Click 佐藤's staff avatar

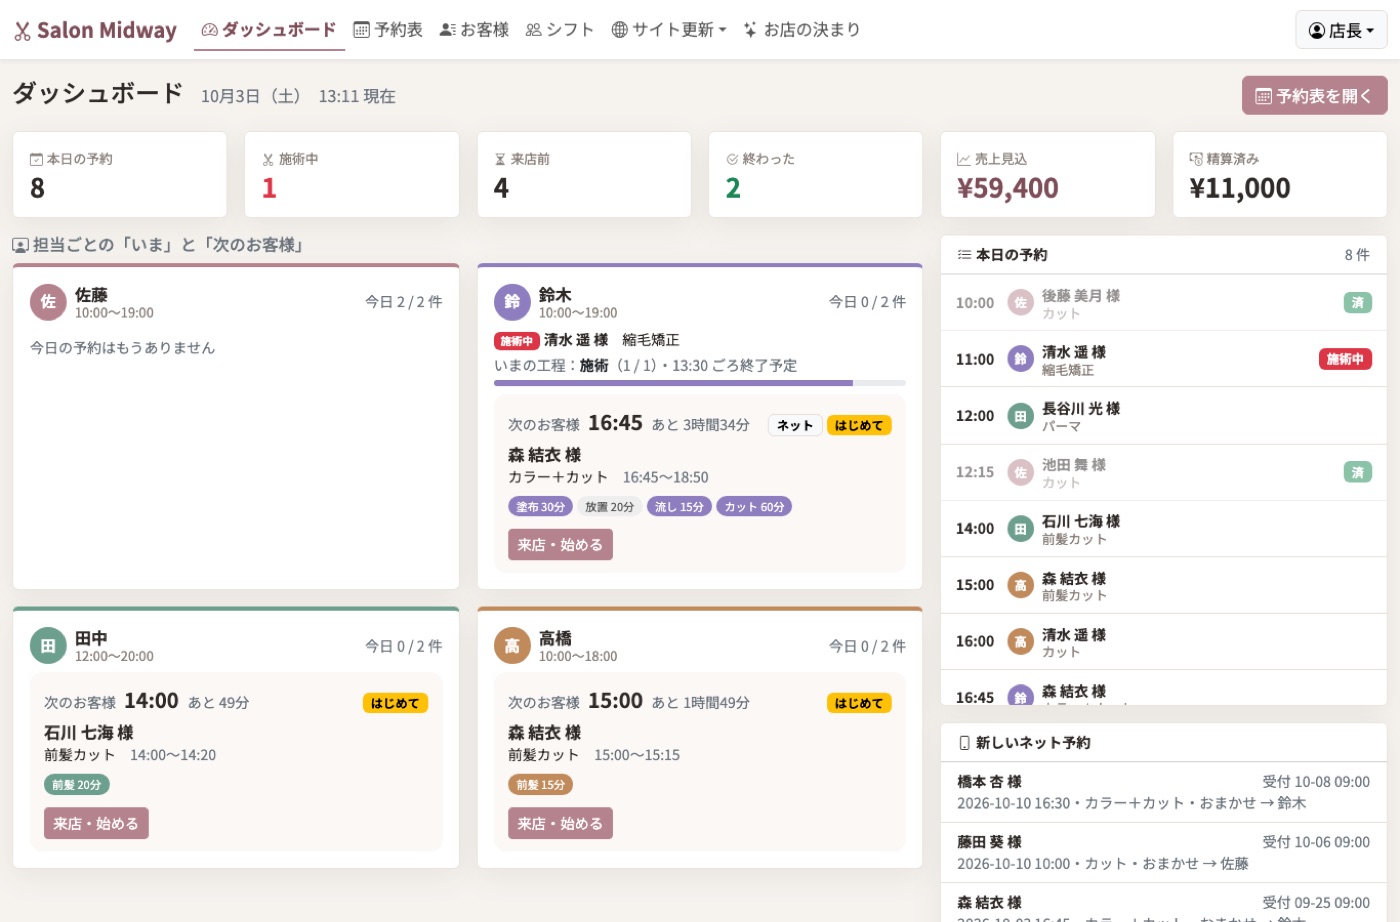click(x=48, y=302)
